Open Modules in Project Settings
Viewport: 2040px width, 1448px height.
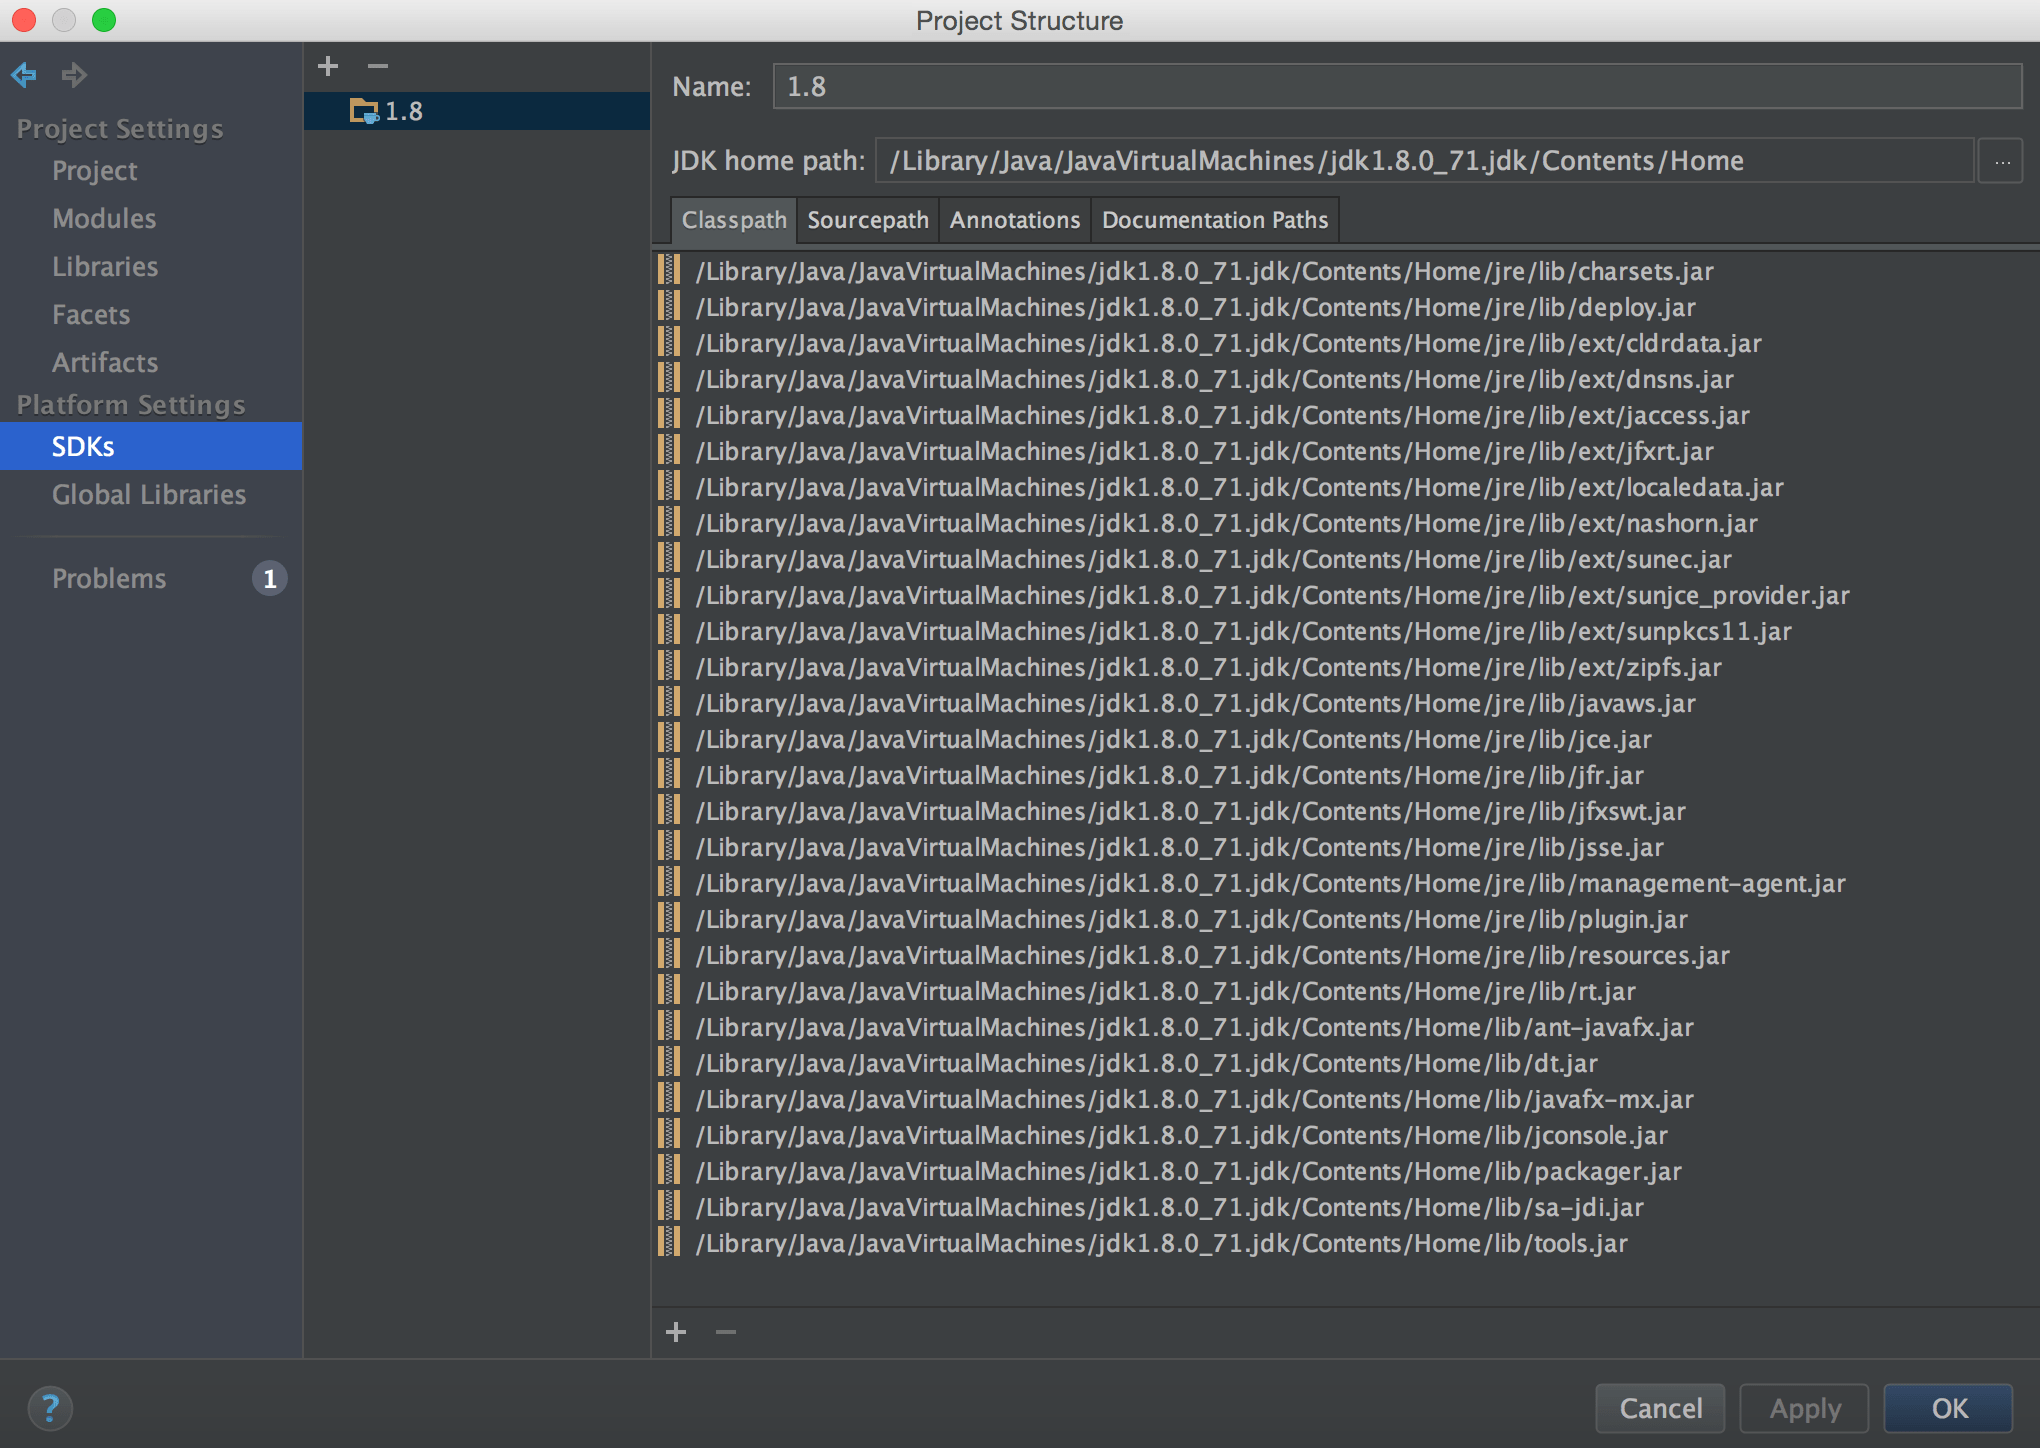point(104,219)
